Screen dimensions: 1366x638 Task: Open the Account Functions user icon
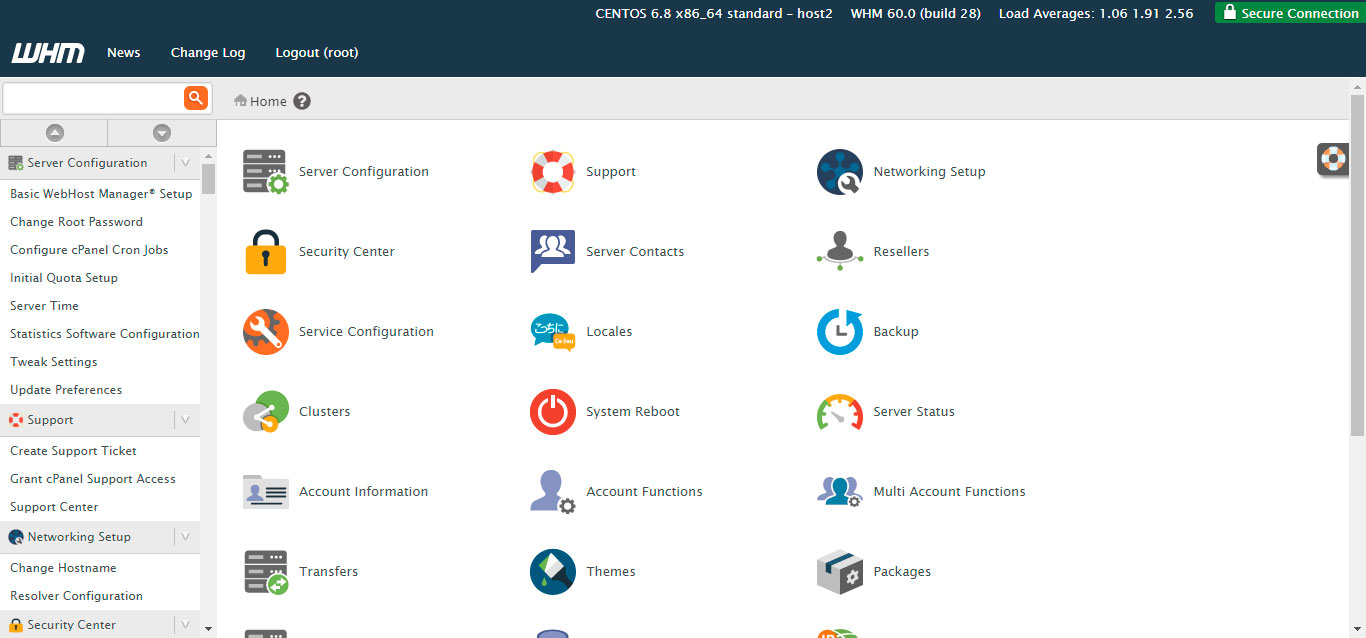coord(553,492)
